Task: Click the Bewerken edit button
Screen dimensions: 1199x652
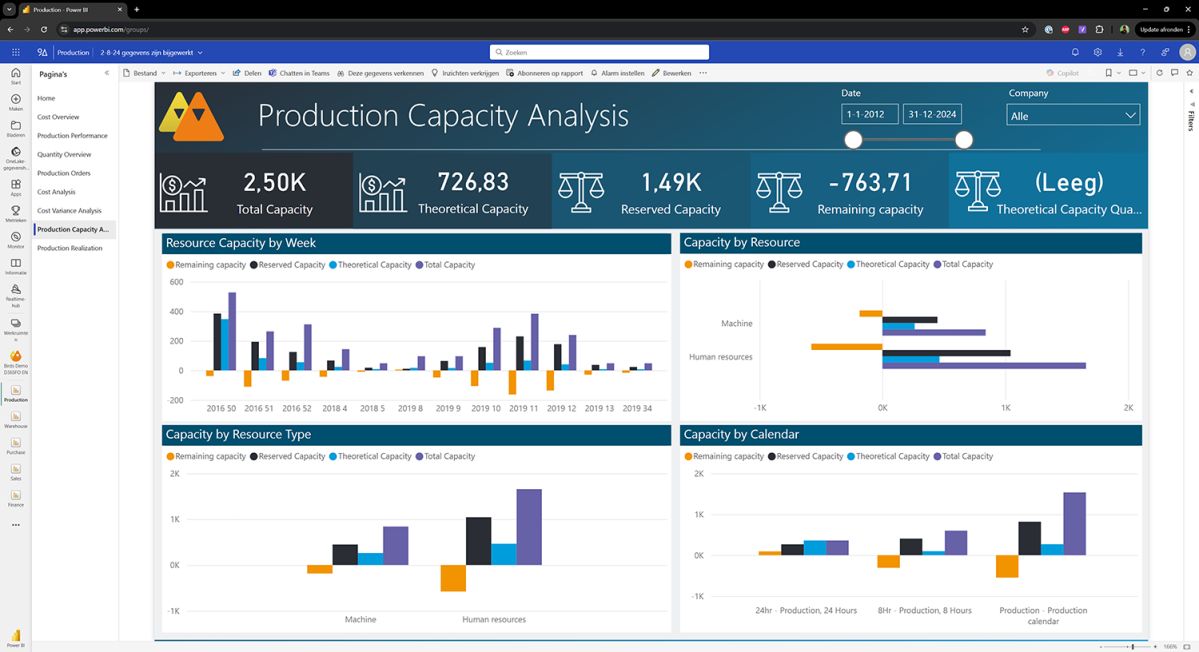Action: tap(672, 73)
